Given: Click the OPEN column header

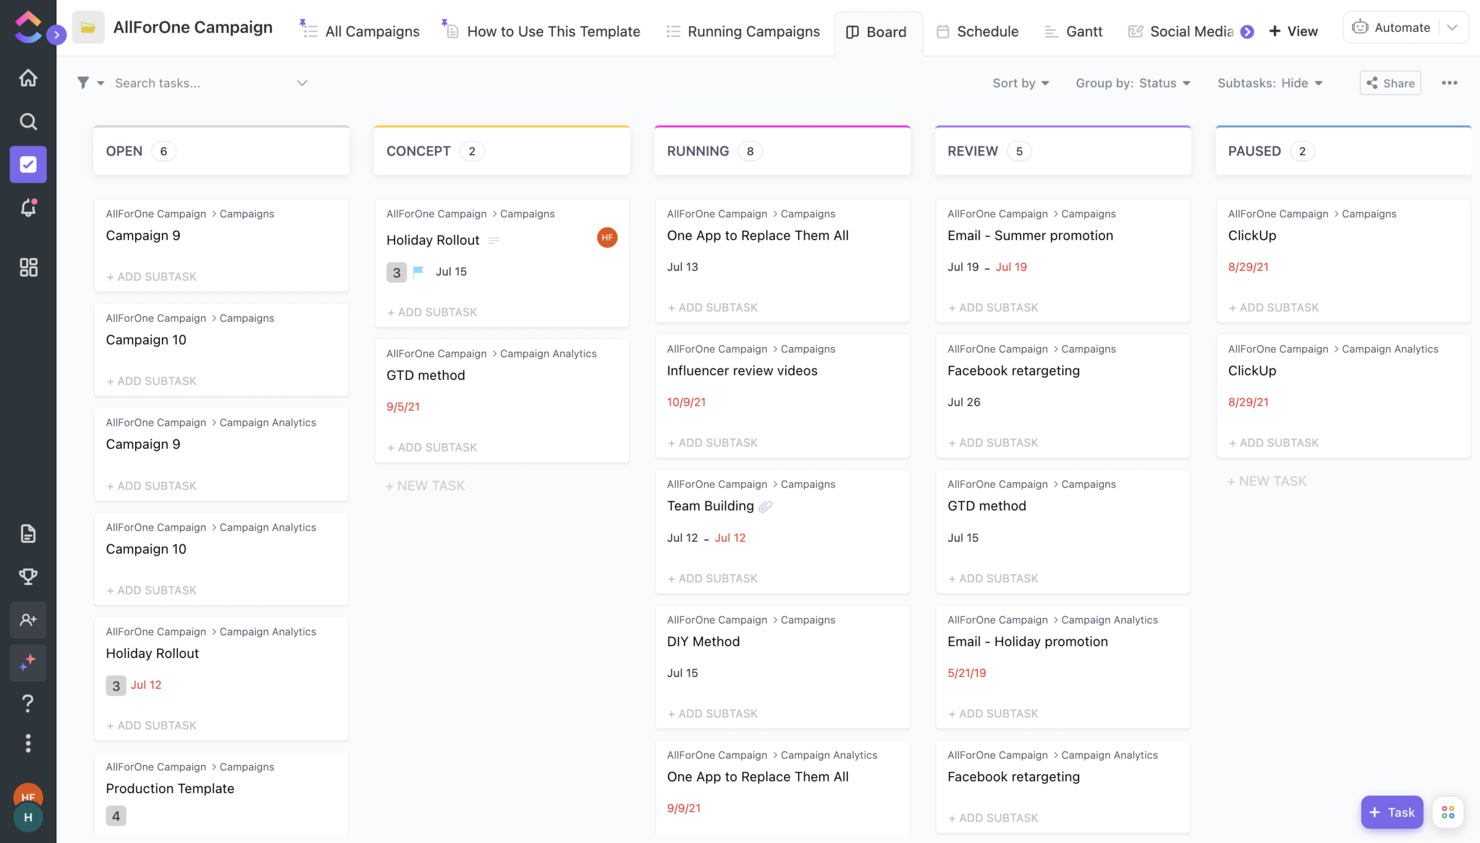Looking at the screenshot, I should [221, 151].
